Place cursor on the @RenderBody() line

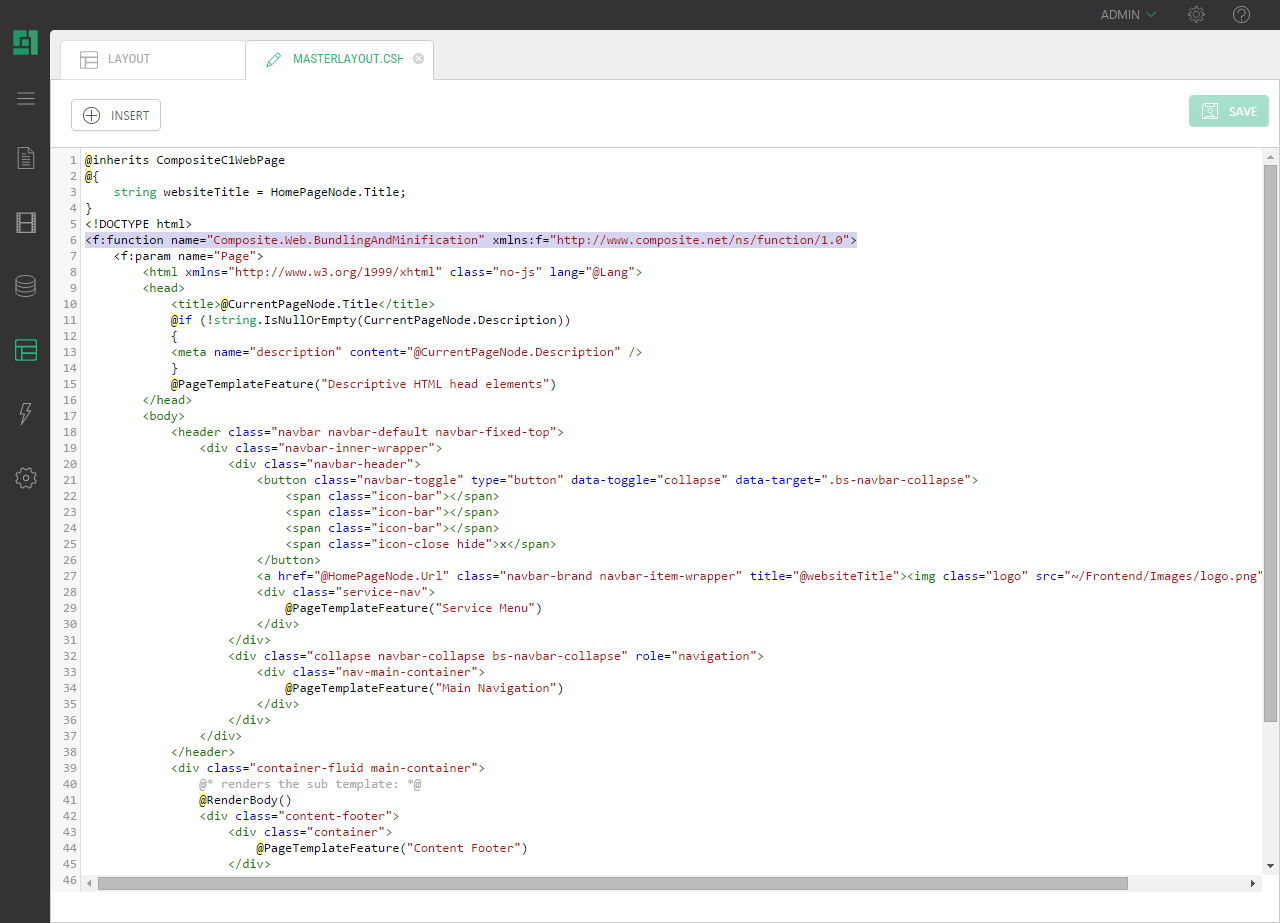pos(245,800)
